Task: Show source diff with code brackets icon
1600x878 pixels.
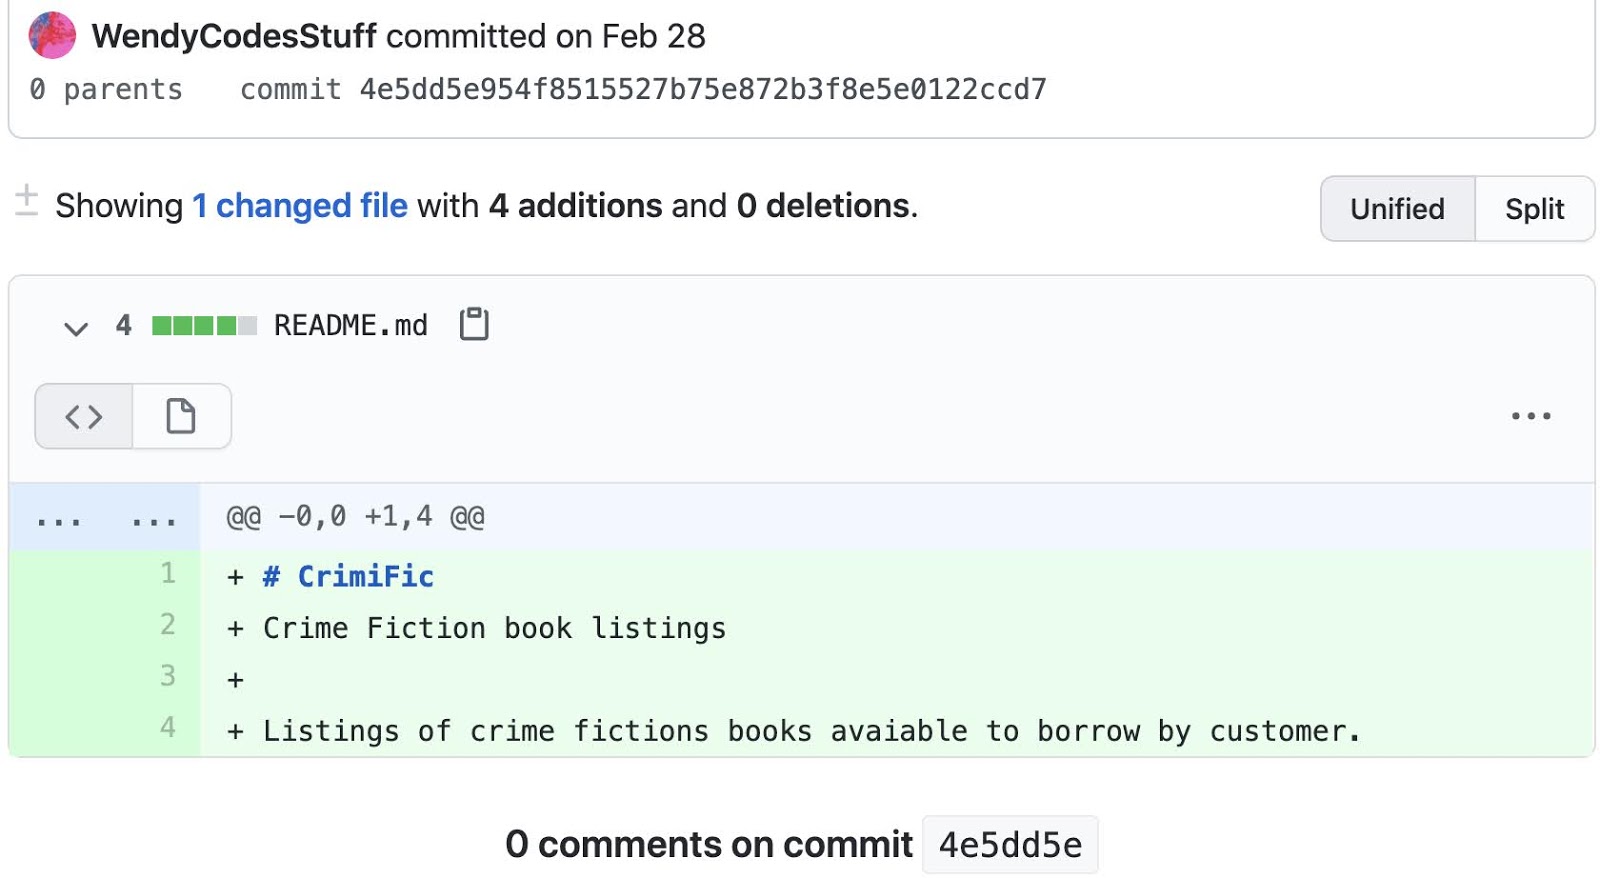Action: 84,416
